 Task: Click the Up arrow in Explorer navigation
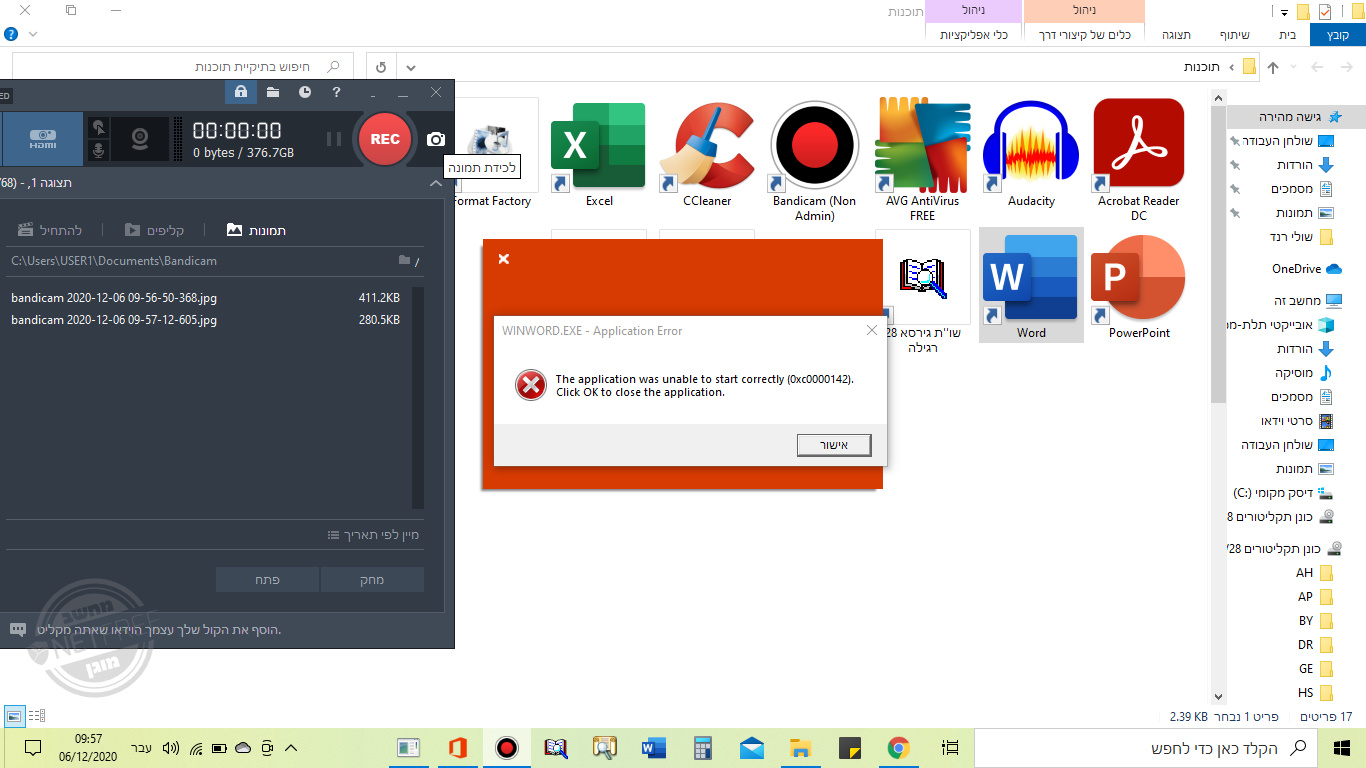tap(1273, 67)
